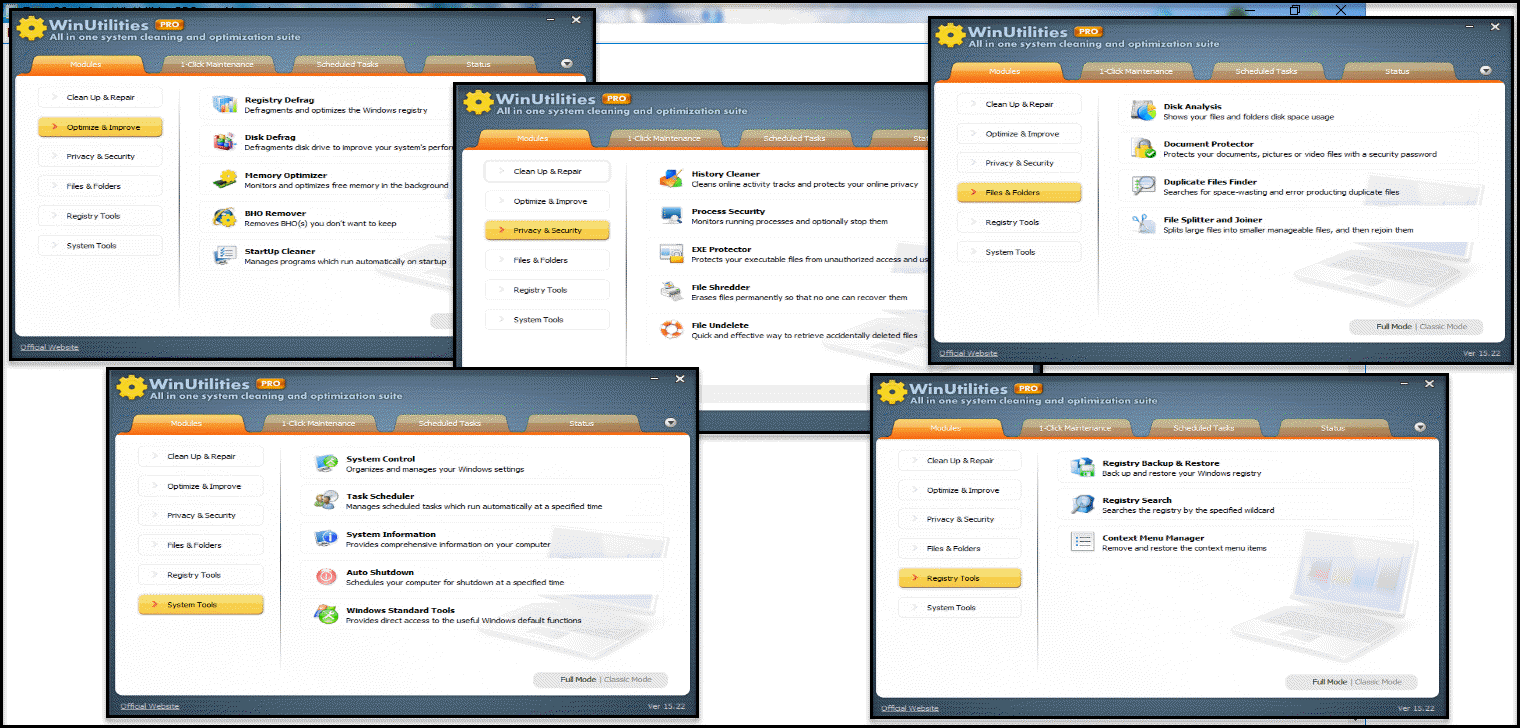This screenshot has width=1520, height=728.
Task: Open the System Control icon
Action: [326, 464]
